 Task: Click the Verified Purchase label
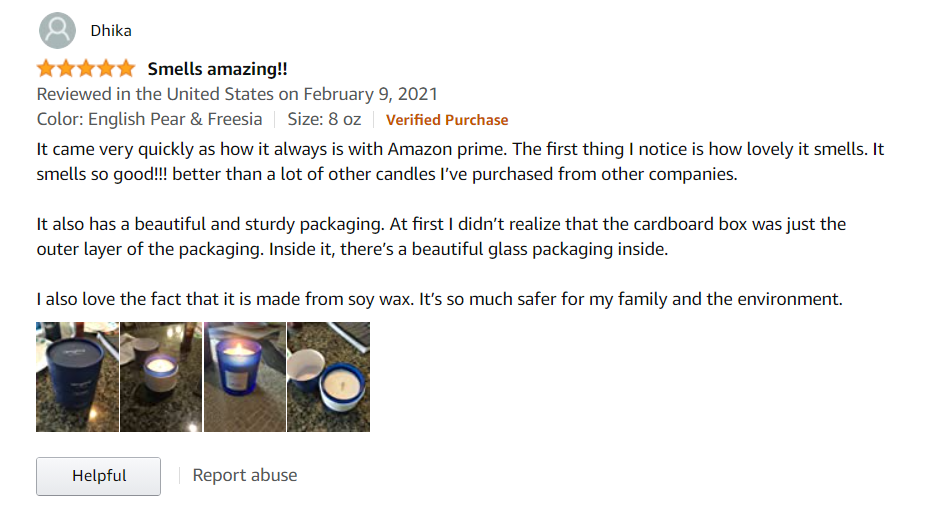click(x=447, y=120)
